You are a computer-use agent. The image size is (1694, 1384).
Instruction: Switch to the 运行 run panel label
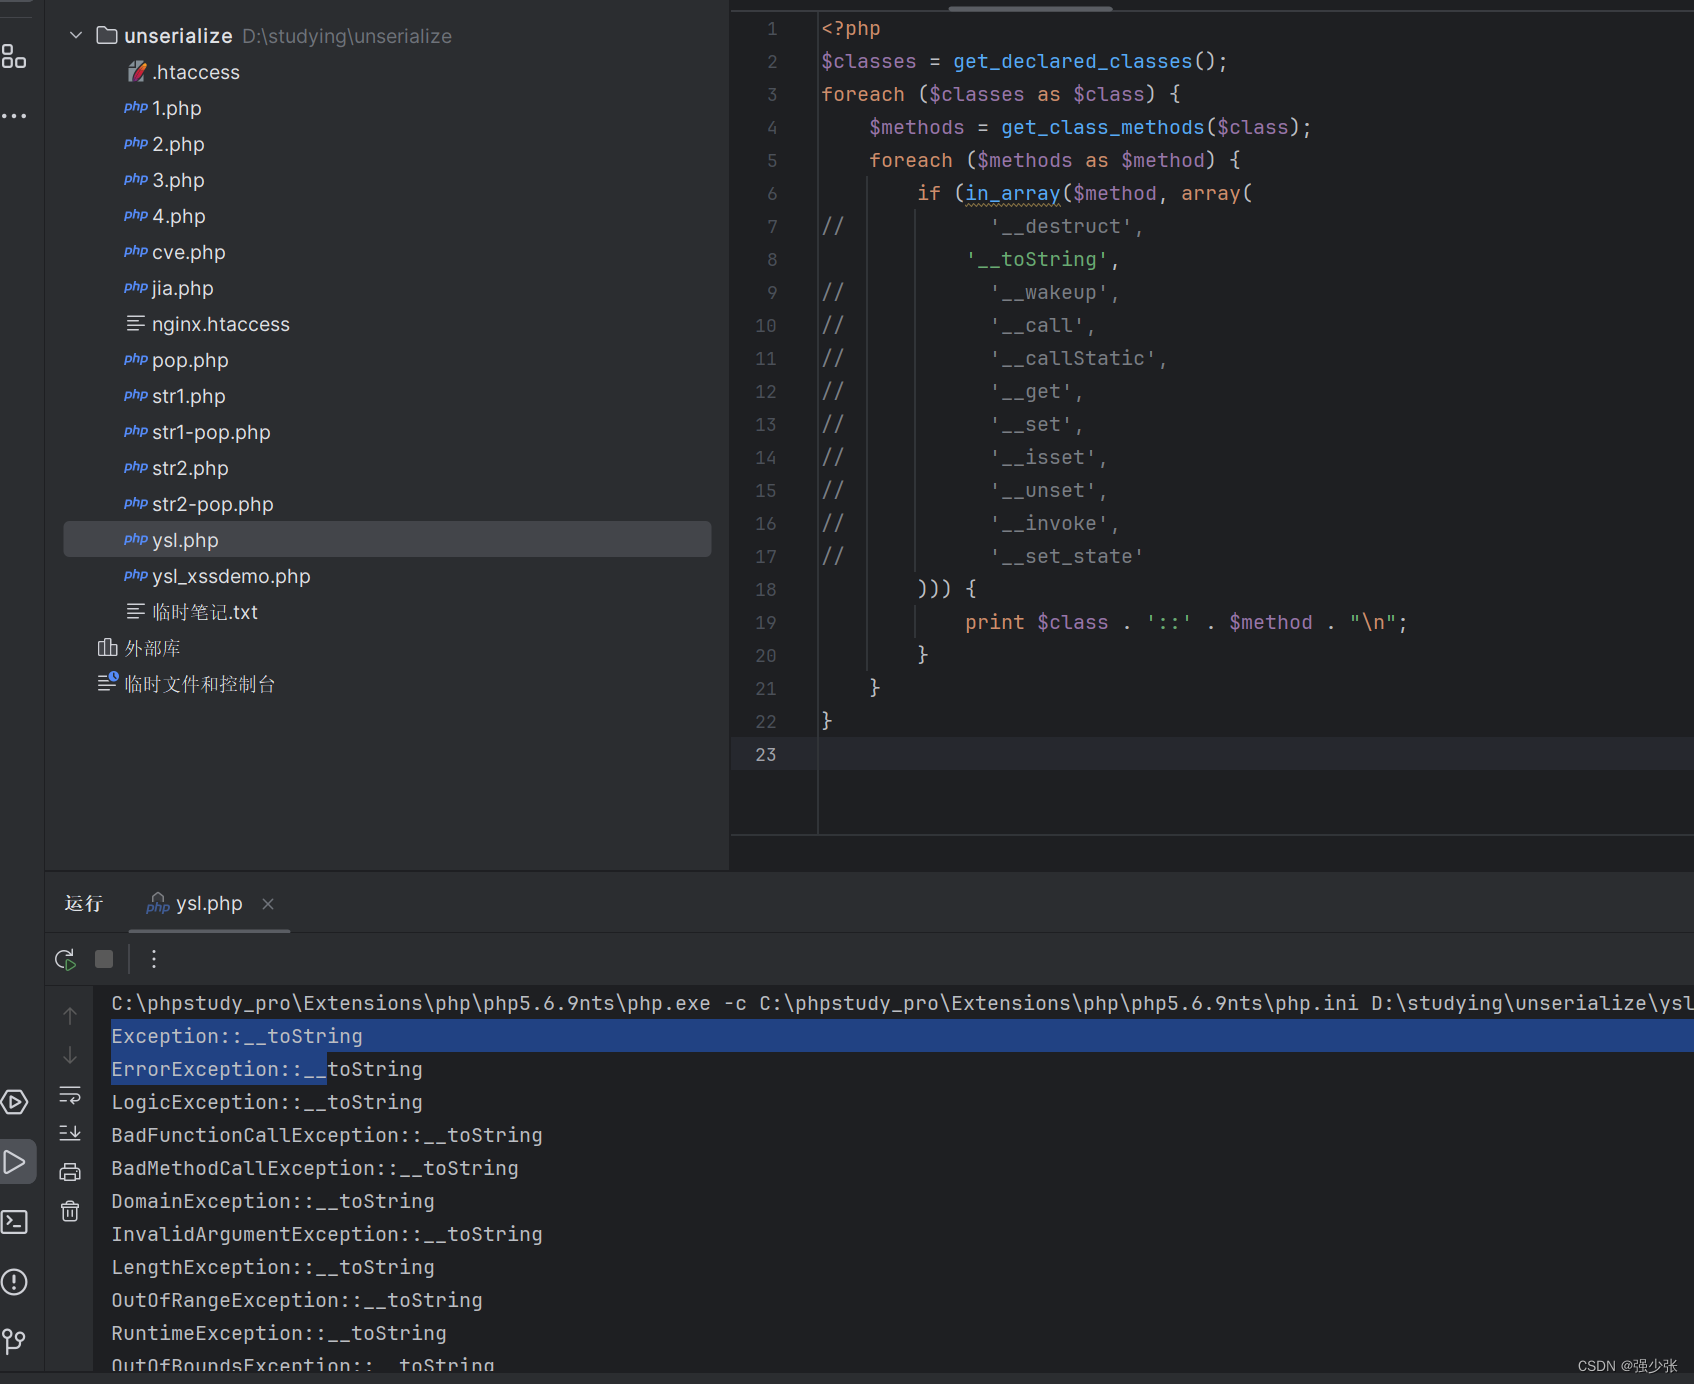(x=84, y=904)
